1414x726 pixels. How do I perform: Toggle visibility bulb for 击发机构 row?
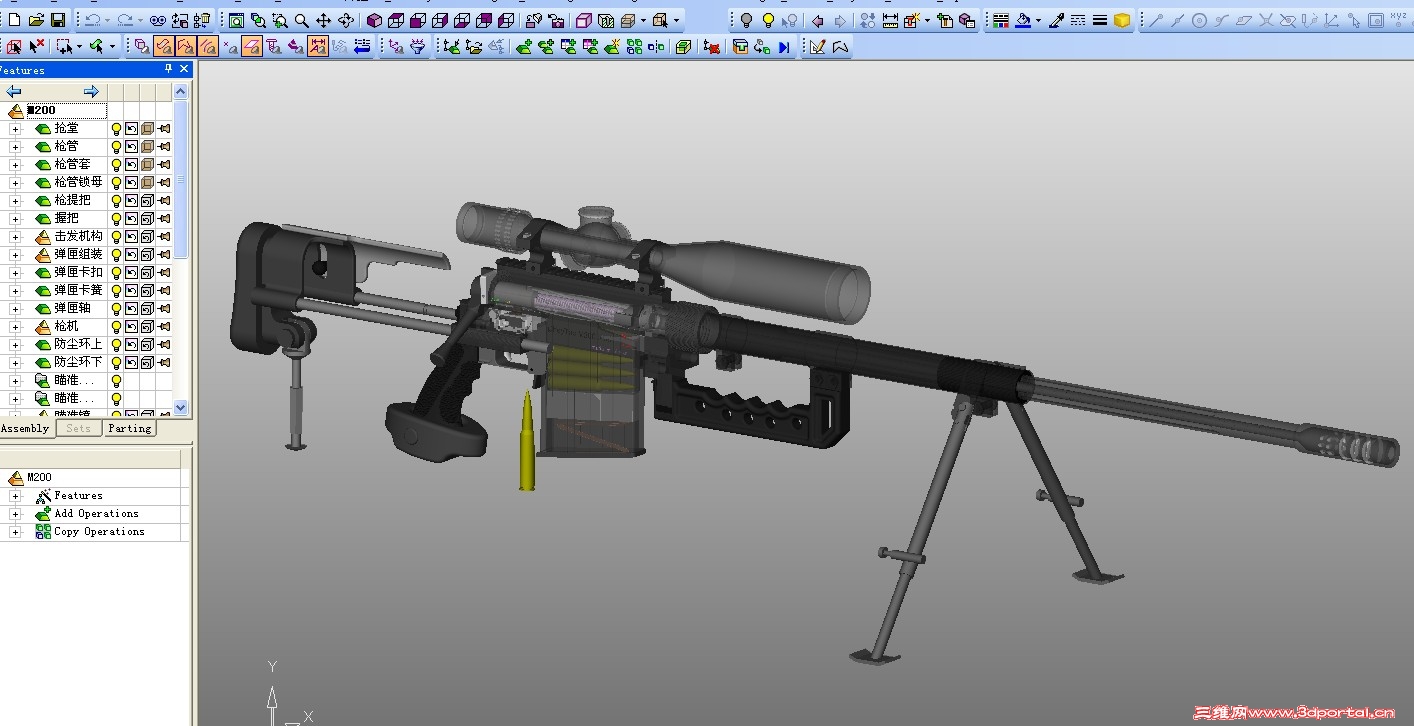[x=116, y=237]
